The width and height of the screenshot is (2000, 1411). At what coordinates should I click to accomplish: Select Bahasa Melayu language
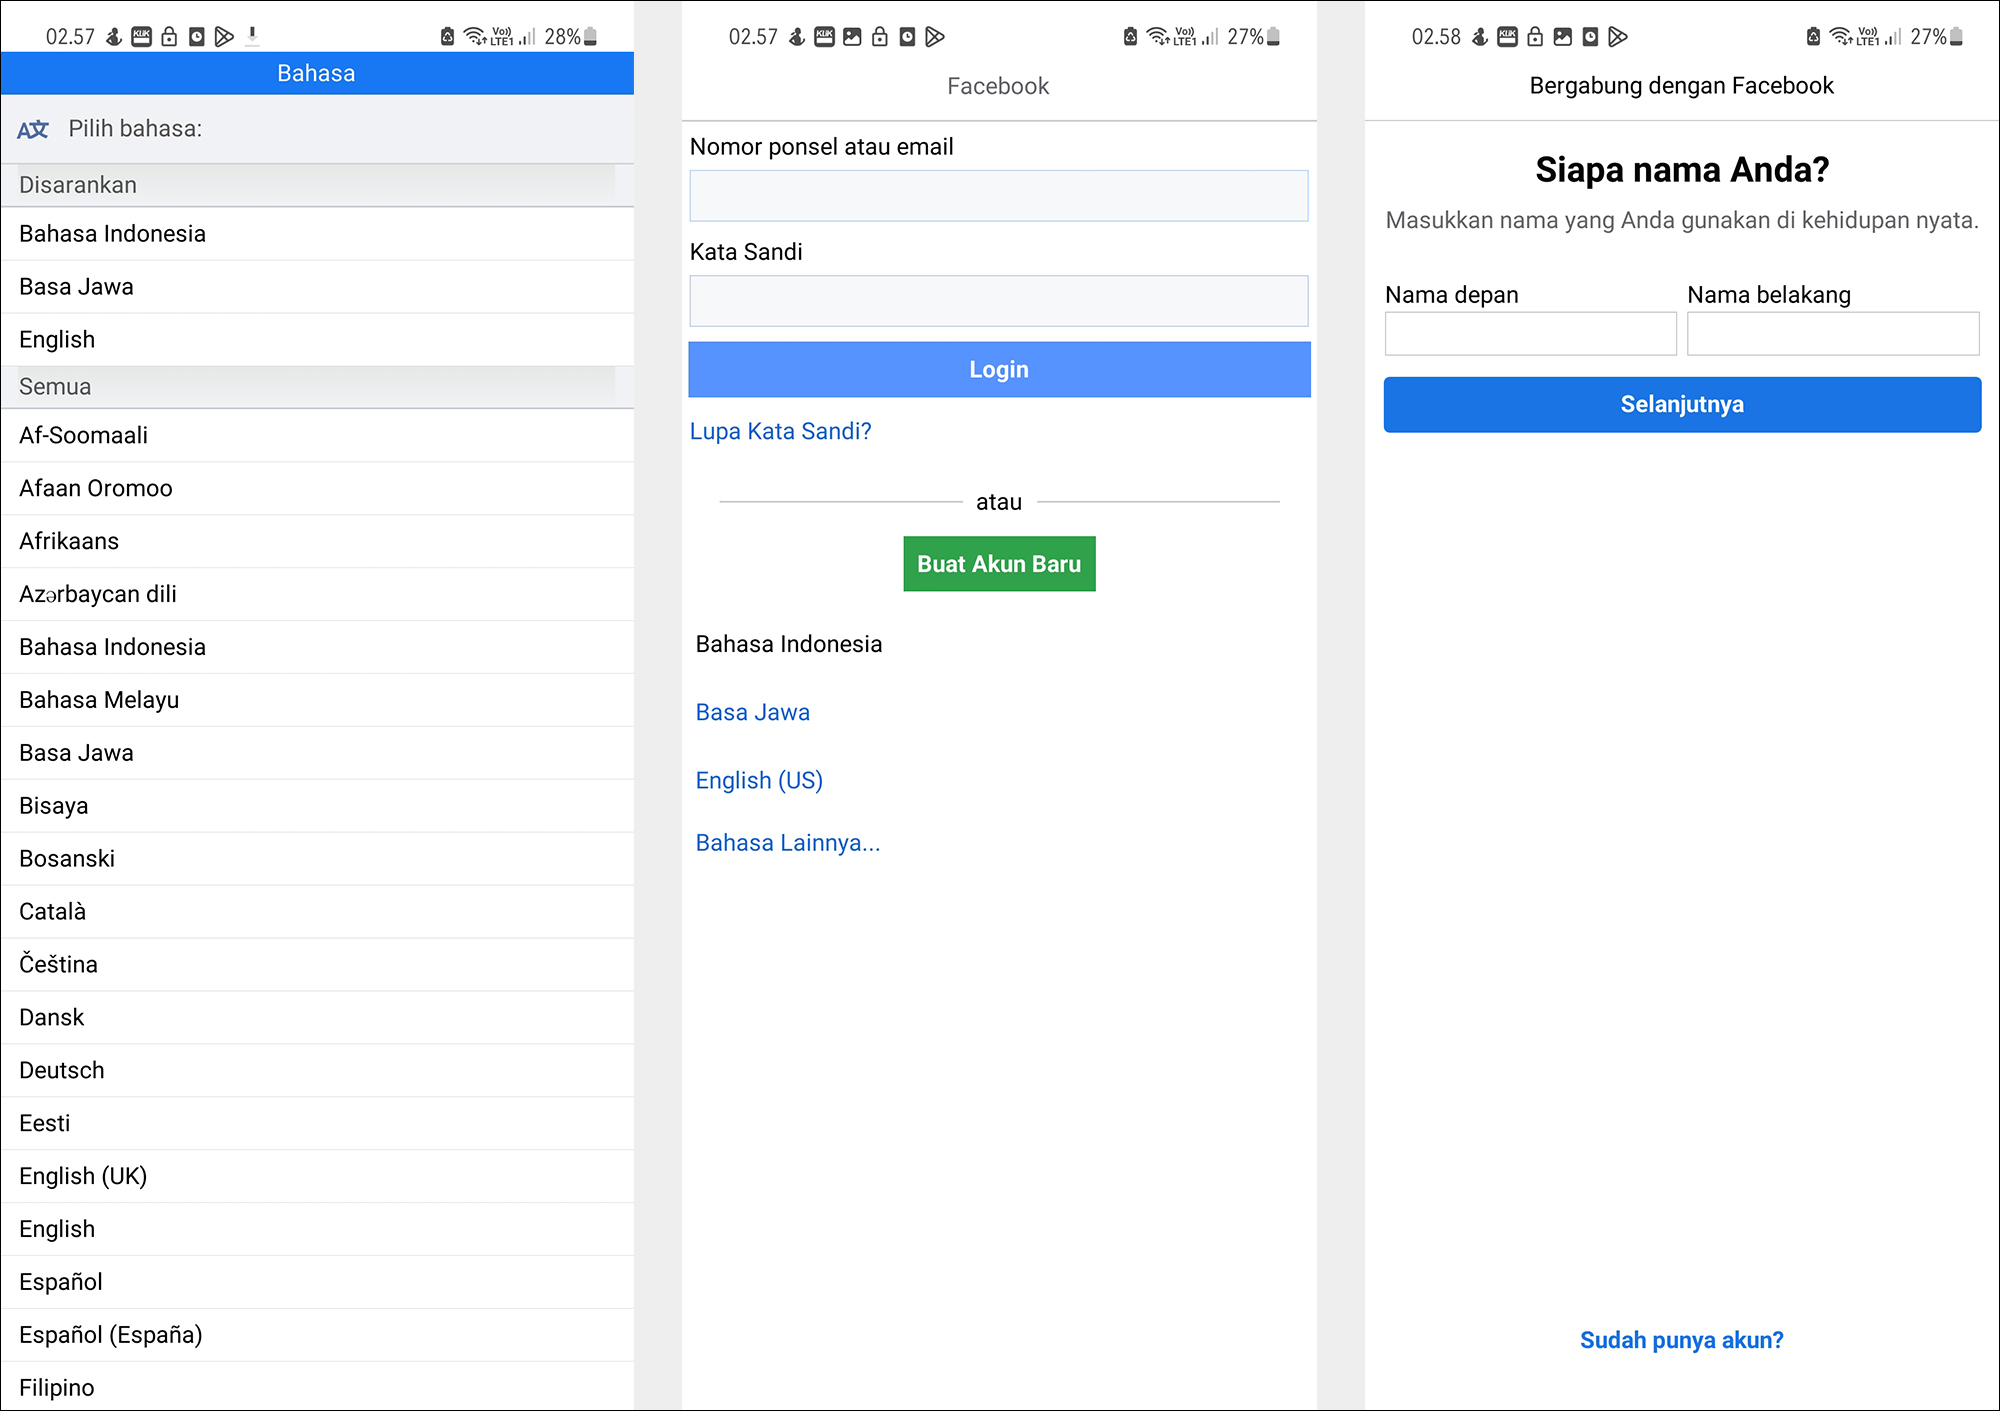(99, 700)
